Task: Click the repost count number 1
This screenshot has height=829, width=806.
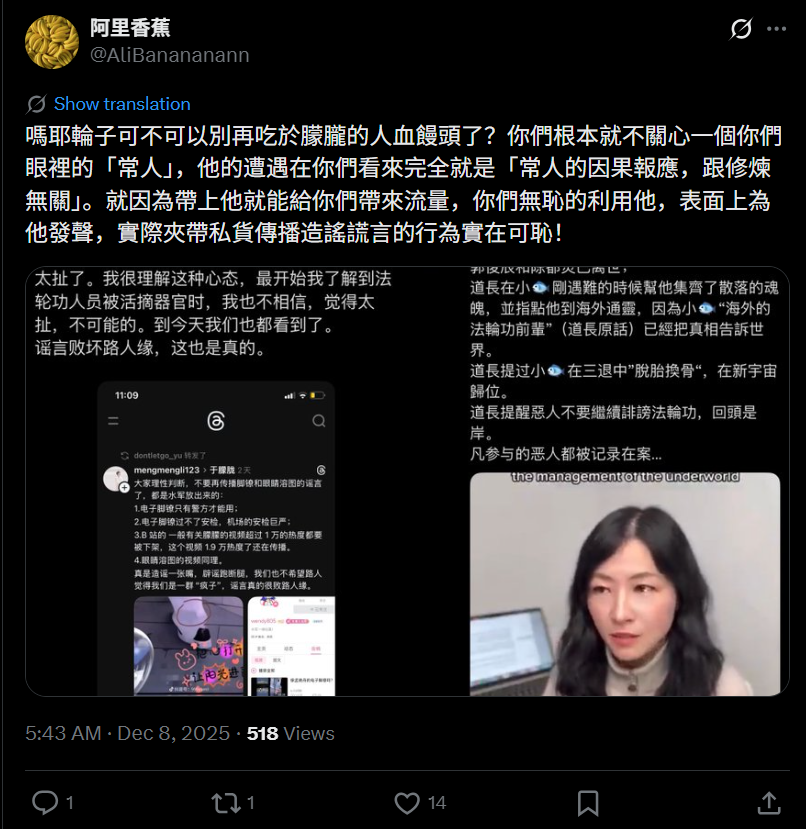Action: click(251, 803)
